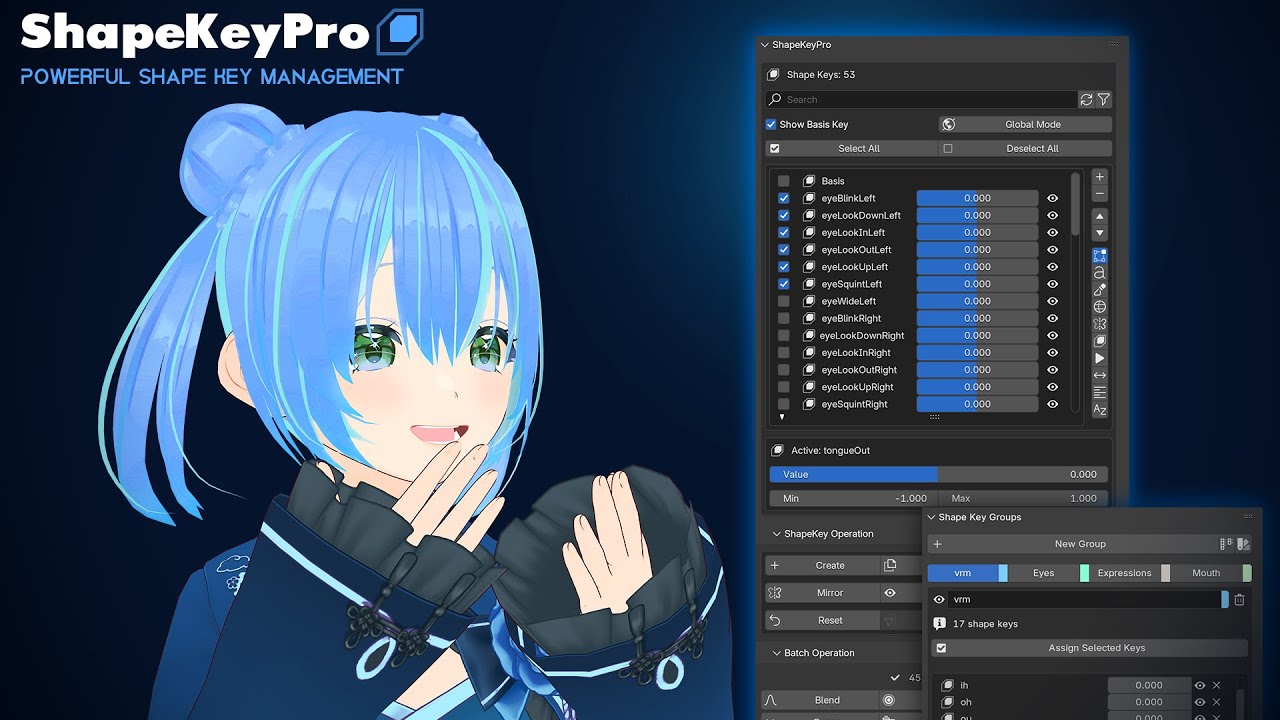Image resolution: width=1280 pixels, height=720 pixels.
Task: Click the New Group button
Action: 1072,544
